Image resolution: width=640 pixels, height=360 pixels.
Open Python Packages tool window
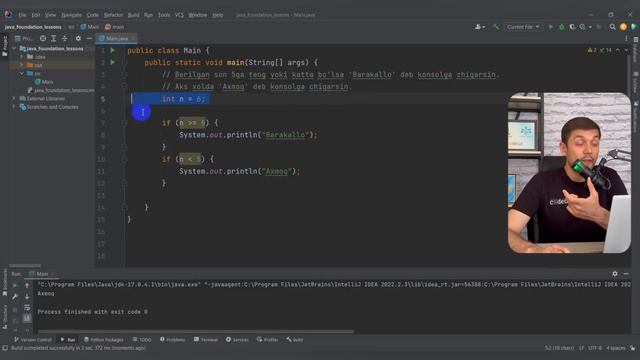103,340
